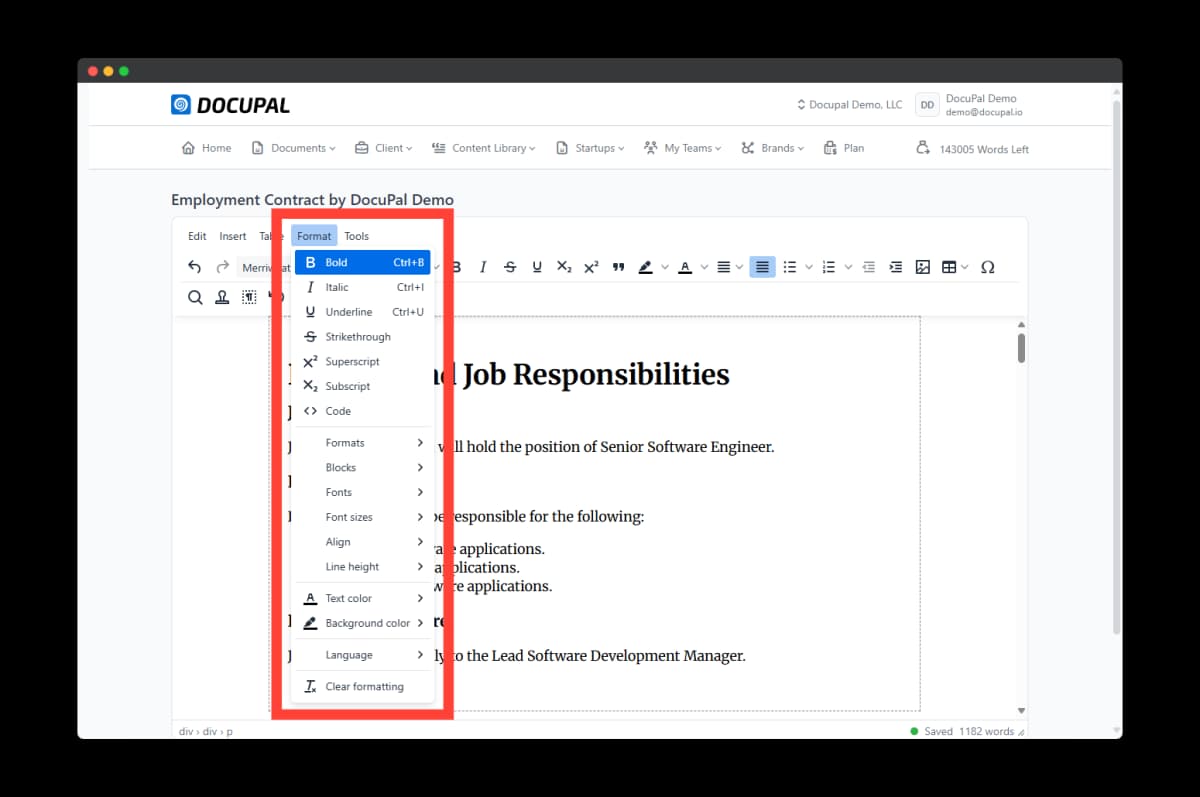
Task: Toggle the justify alignment button
Action: [762, 267]
